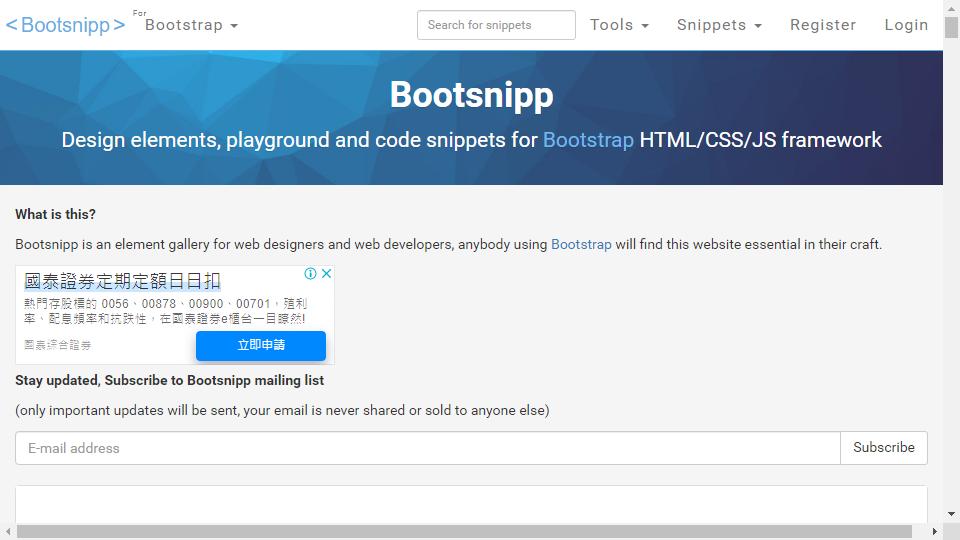This screenshot has width=960, height=540.
Task: Open the Snippets dropdown menu
Action: (x=719, y=25)
